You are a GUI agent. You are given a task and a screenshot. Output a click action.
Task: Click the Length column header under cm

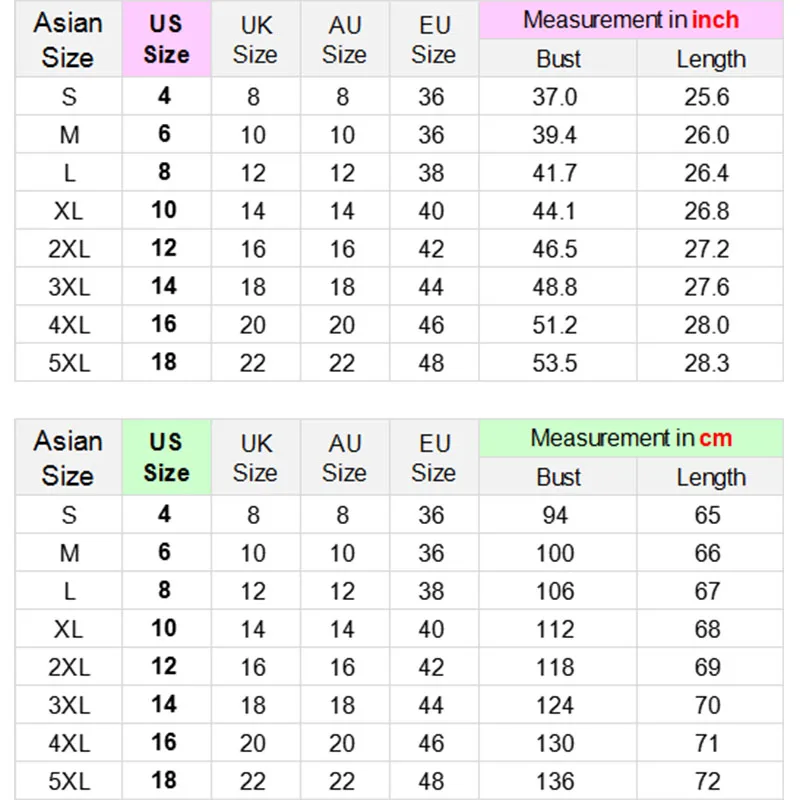pyautogui.click(x=711, y=477)
